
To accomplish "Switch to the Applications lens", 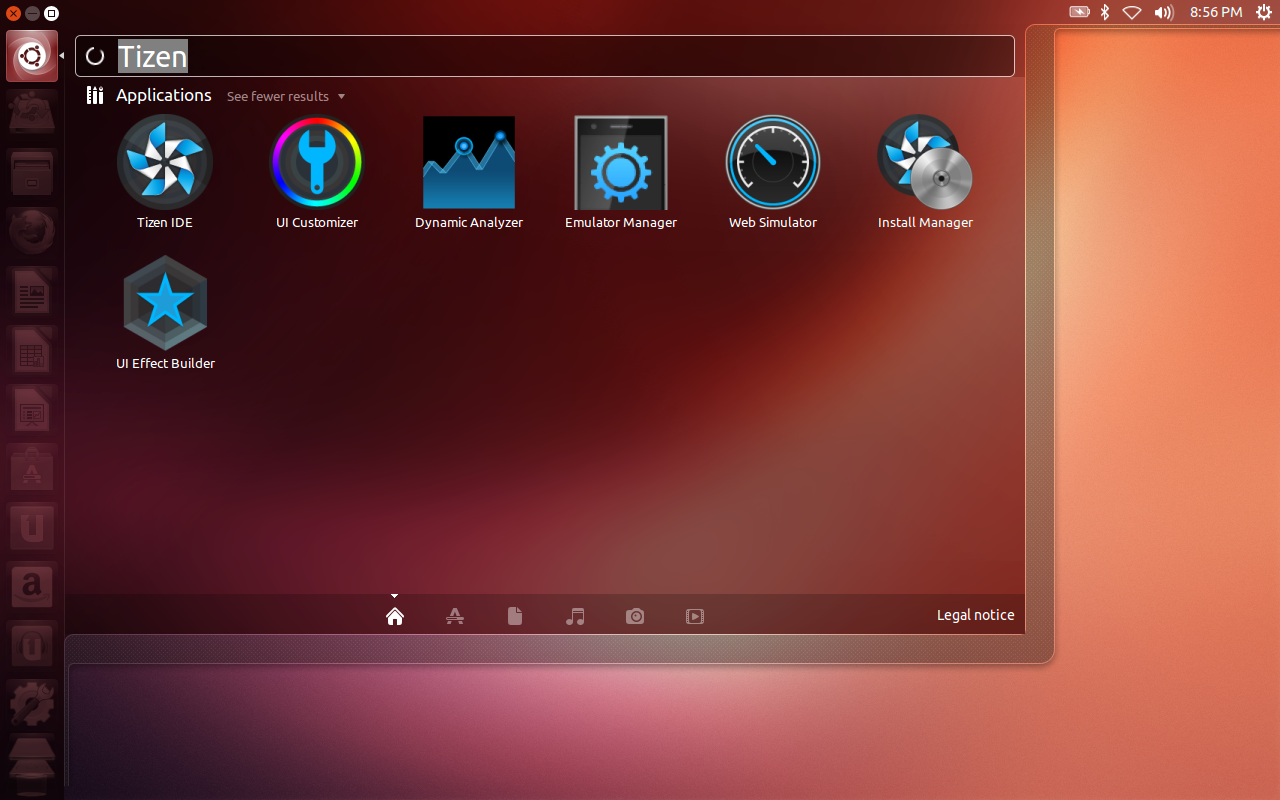I will coord(455,616).
